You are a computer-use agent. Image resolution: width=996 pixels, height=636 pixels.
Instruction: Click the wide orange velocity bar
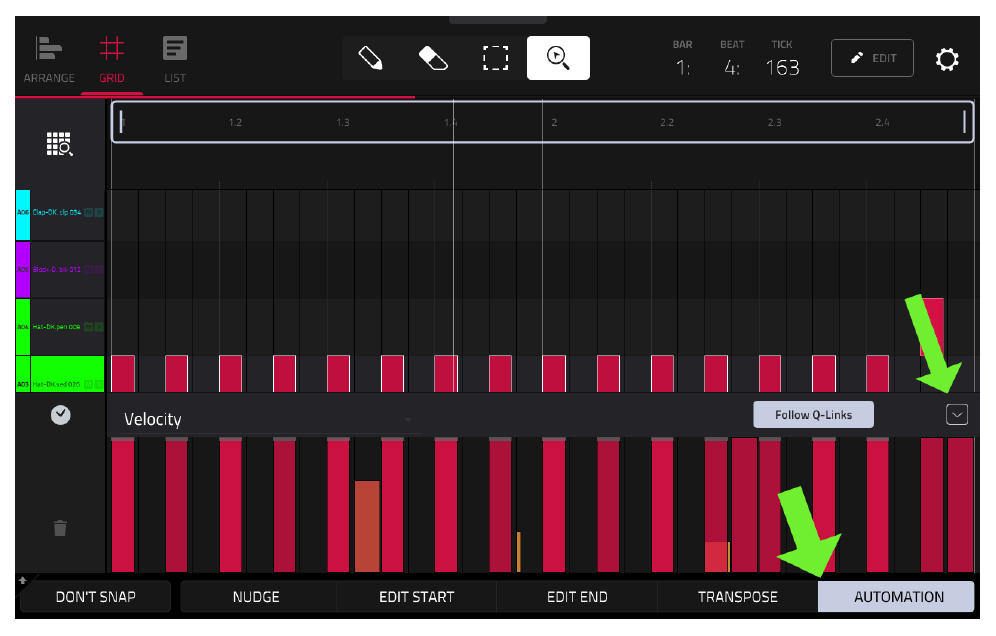[367, 526]
